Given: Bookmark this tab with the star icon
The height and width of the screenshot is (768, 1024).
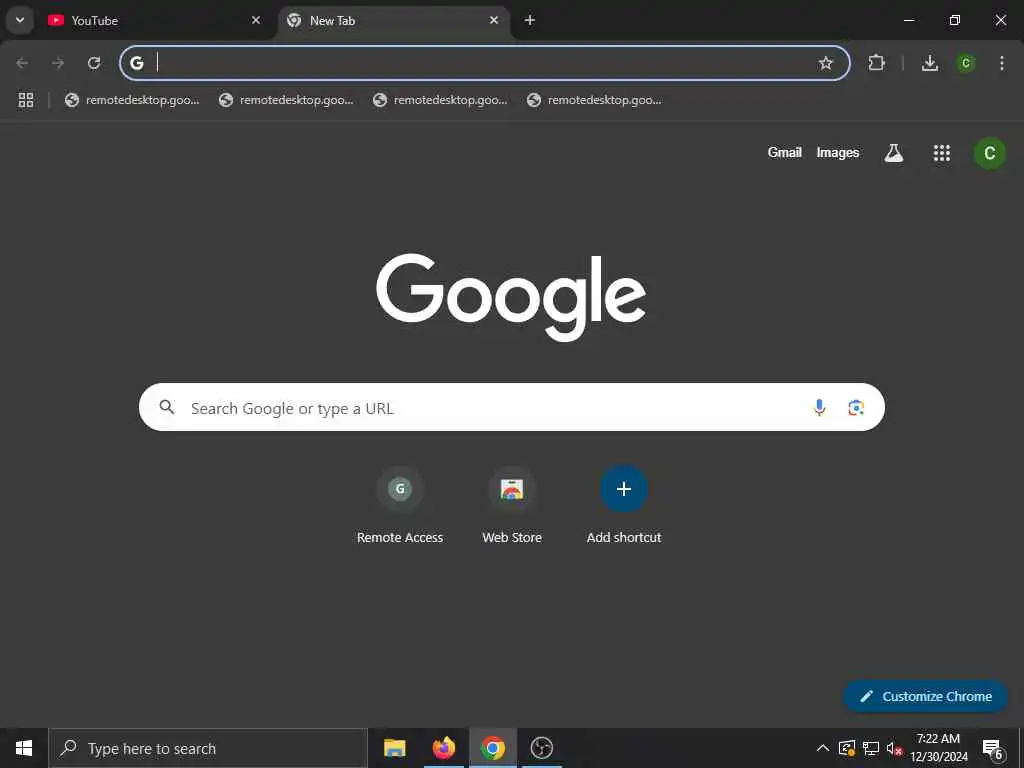Looking at the screenshot, I should (x=825, y=63).
